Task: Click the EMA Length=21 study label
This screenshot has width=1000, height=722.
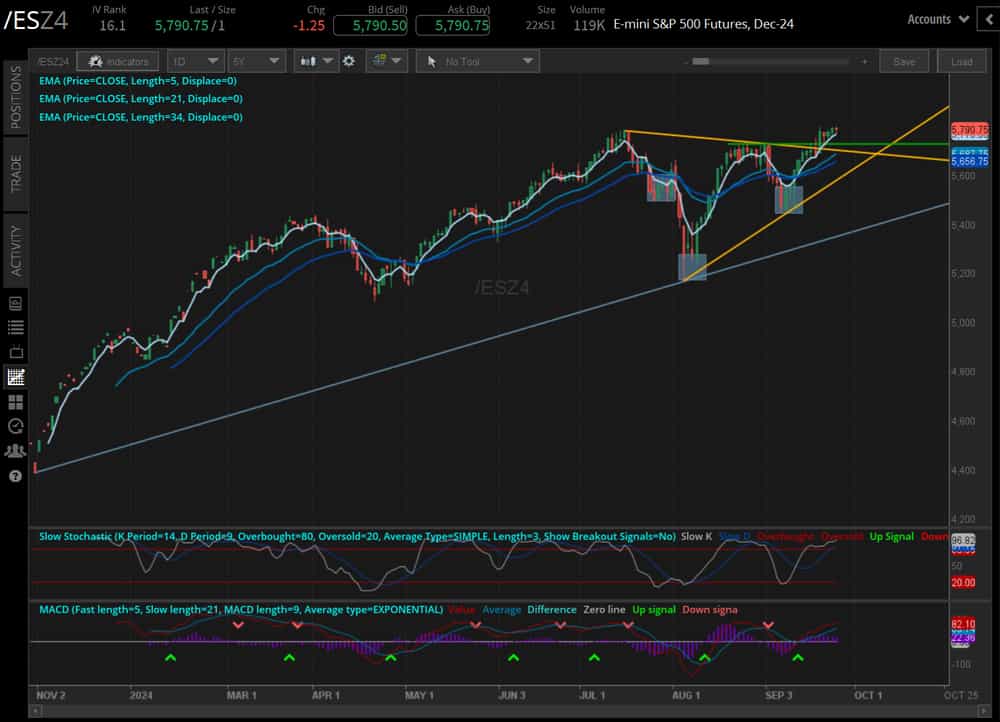Action: tap(141, 99)
